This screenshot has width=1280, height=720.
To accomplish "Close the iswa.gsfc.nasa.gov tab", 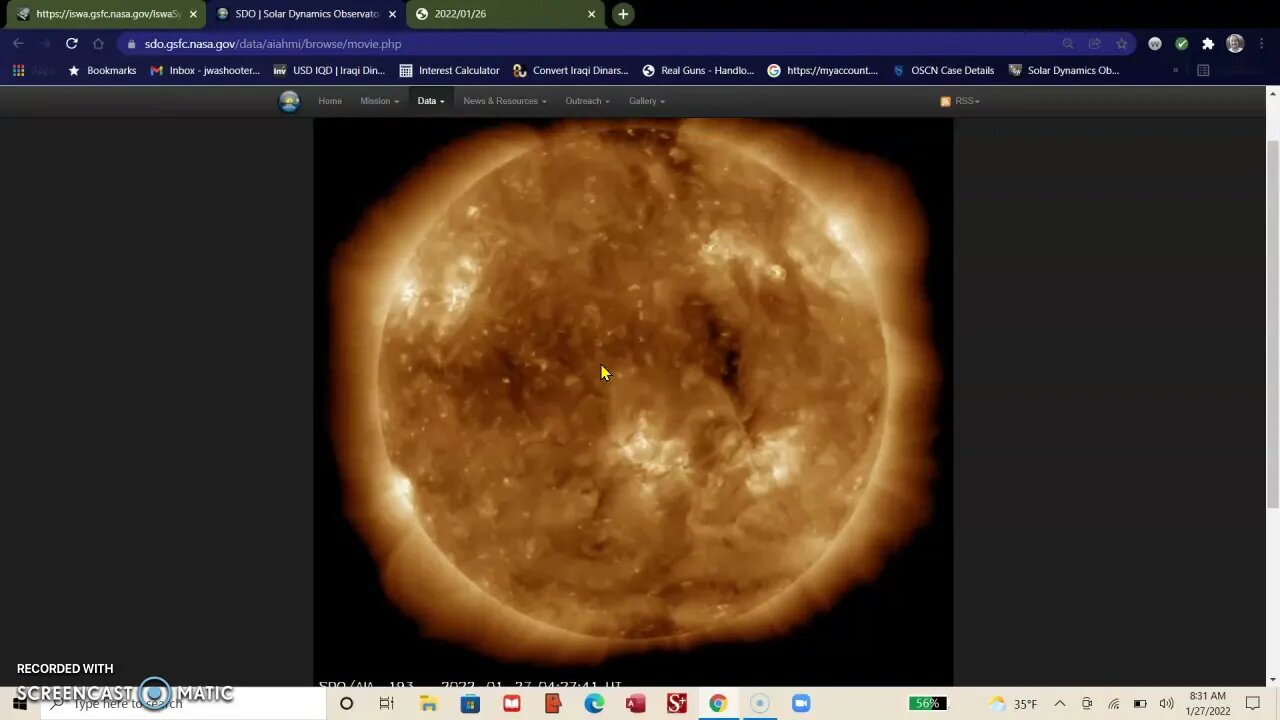I will 193,14.
